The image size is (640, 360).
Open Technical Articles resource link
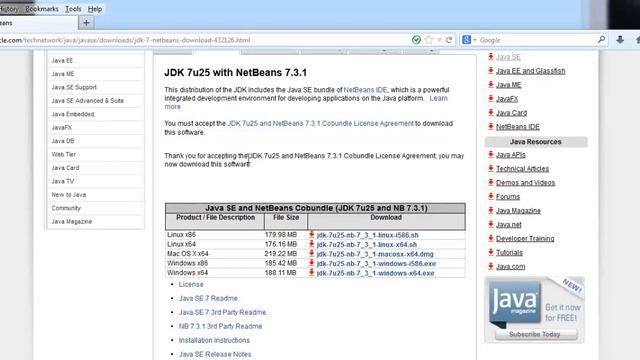coord(522,169)
